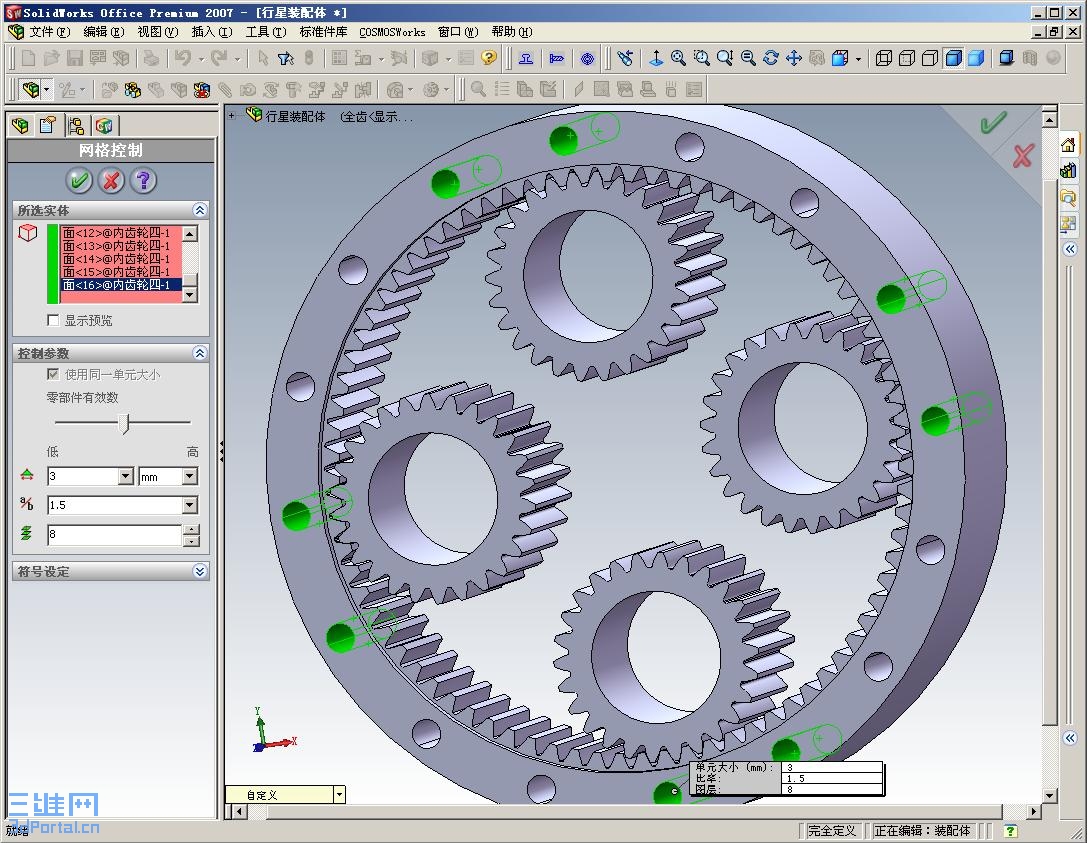1087x843 pixels.
Task: Accept with green checkmark in viewport corner
Action: click(x=993, y=123)
